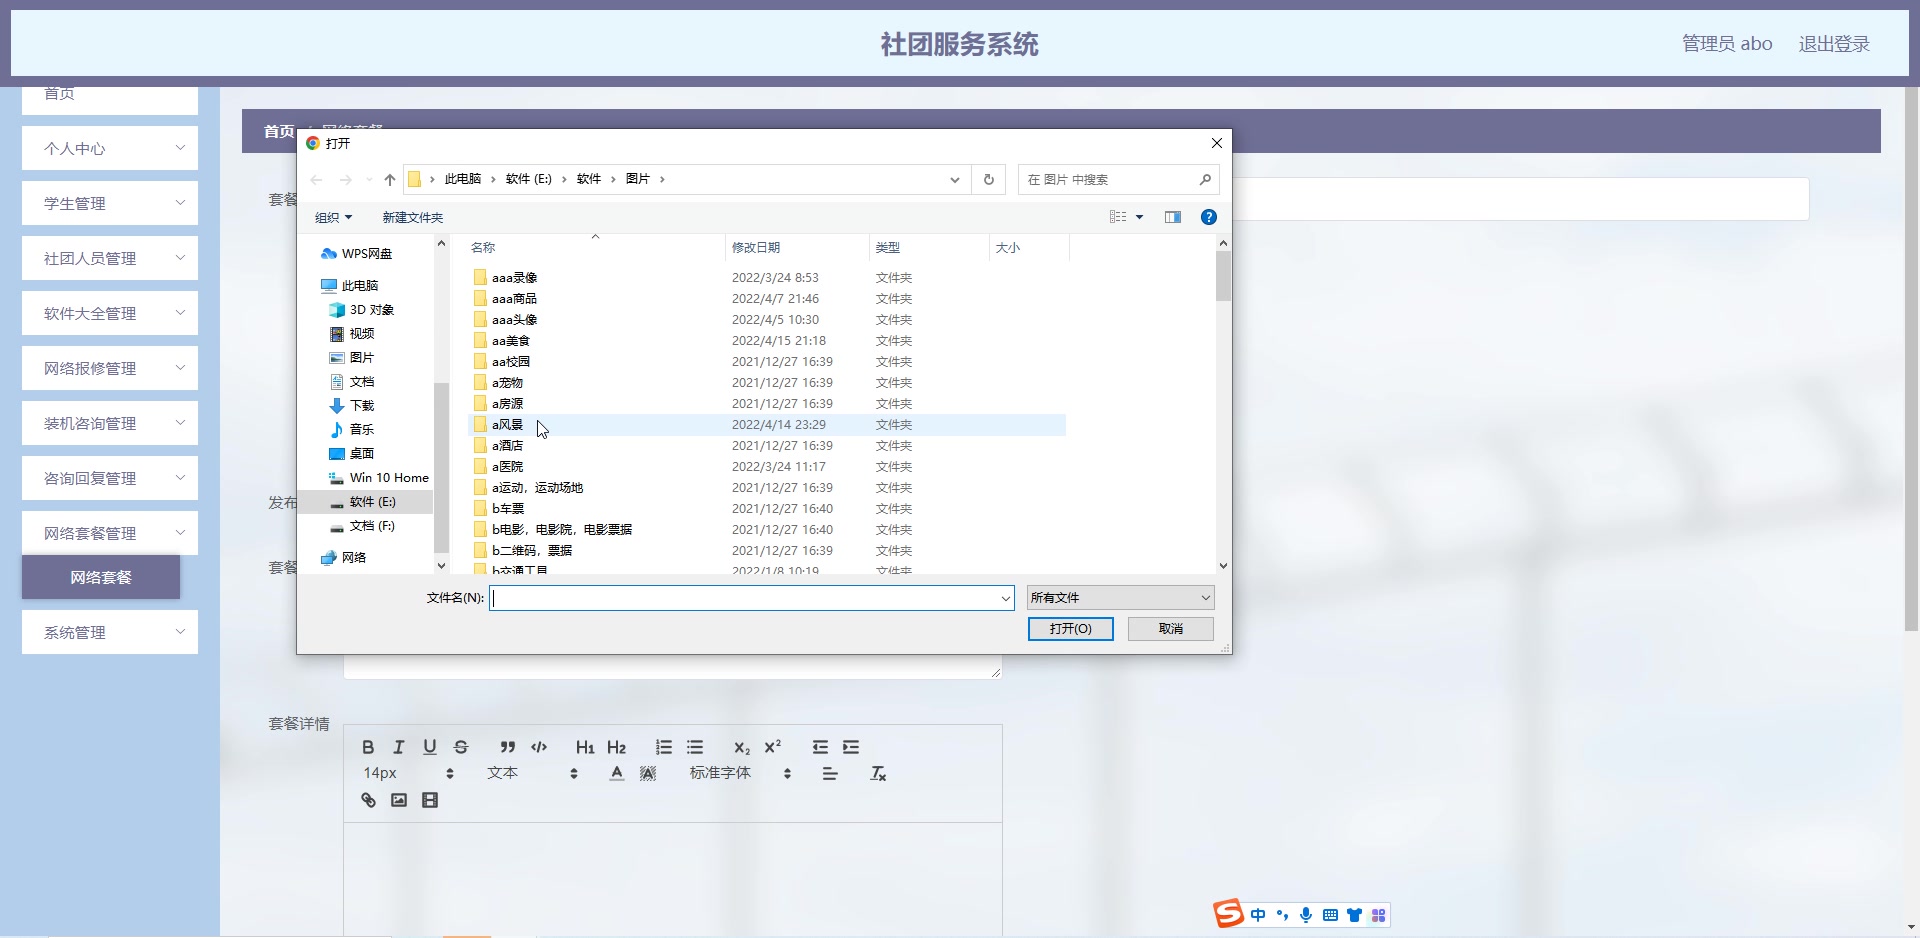This screenshot has width=1920, height=938.
Task: Click the 文件名 input field
Action: coord(751,598)
